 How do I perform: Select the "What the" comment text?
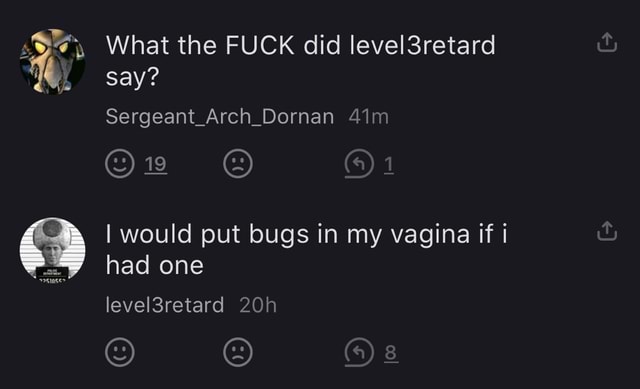pos(301,60)
